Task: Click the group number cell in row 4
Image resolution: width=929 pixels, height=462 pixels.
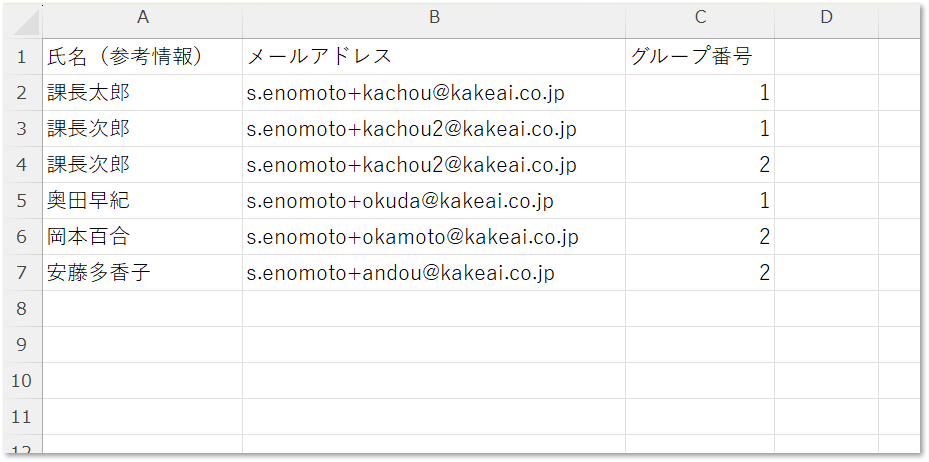Action: (x=700, y=165)
